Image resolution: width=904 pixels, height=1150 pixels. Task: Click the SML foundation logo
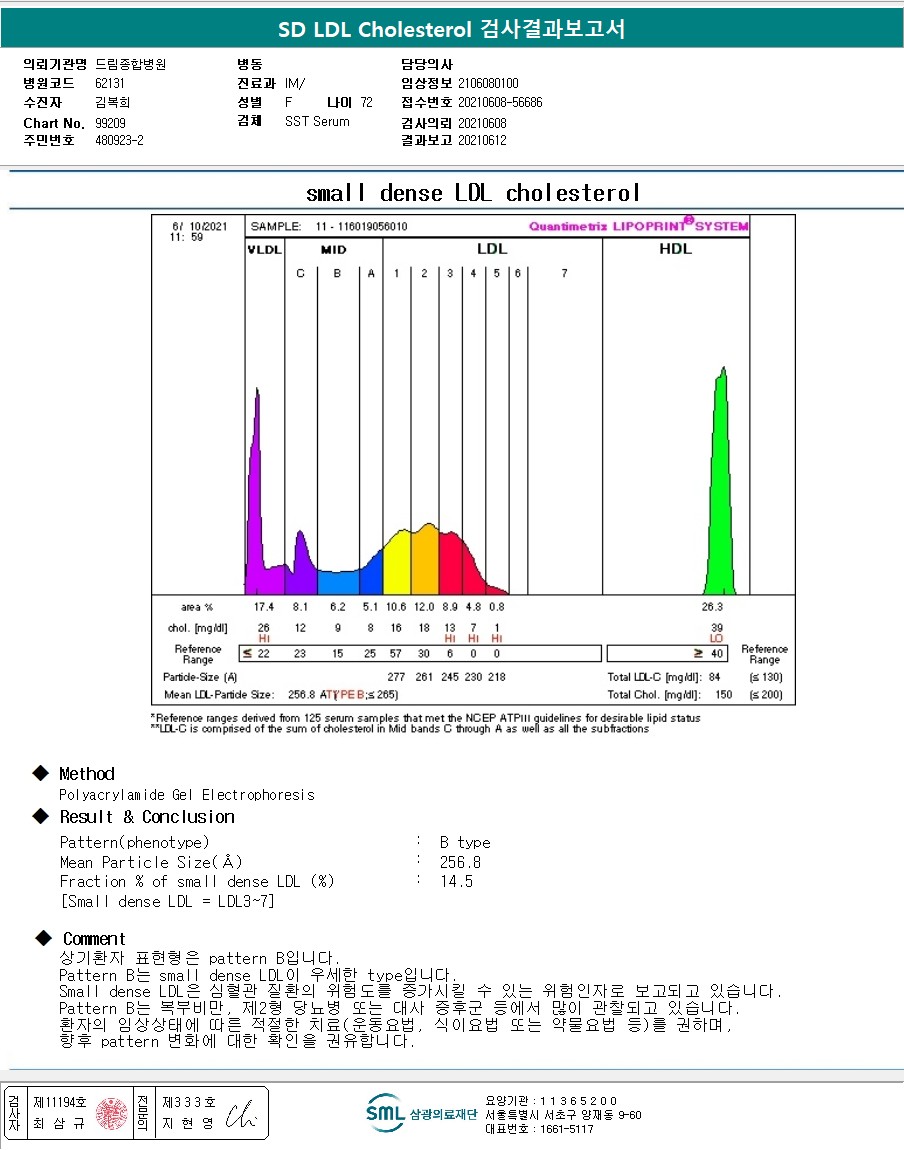[x=422, y=1113]
